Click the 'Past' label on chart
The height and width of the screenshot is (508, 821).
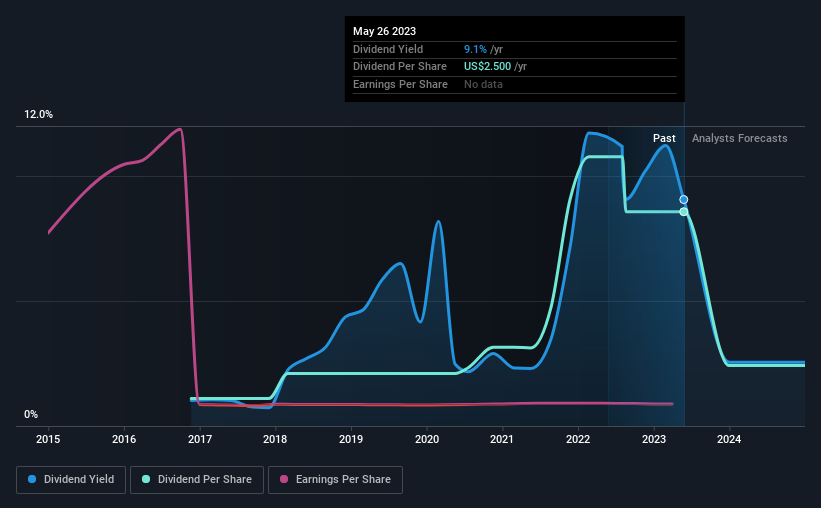point(664,138)
